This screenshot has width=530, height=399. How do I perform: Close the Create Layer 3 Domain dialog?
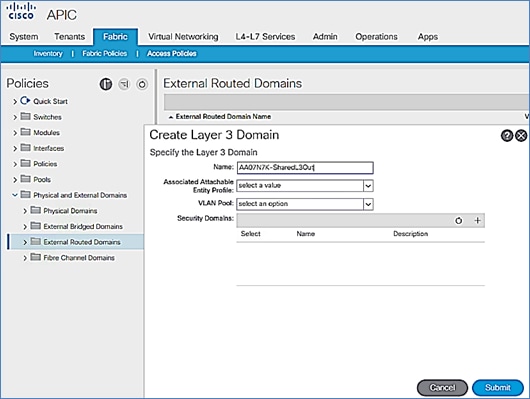point(521,136)
